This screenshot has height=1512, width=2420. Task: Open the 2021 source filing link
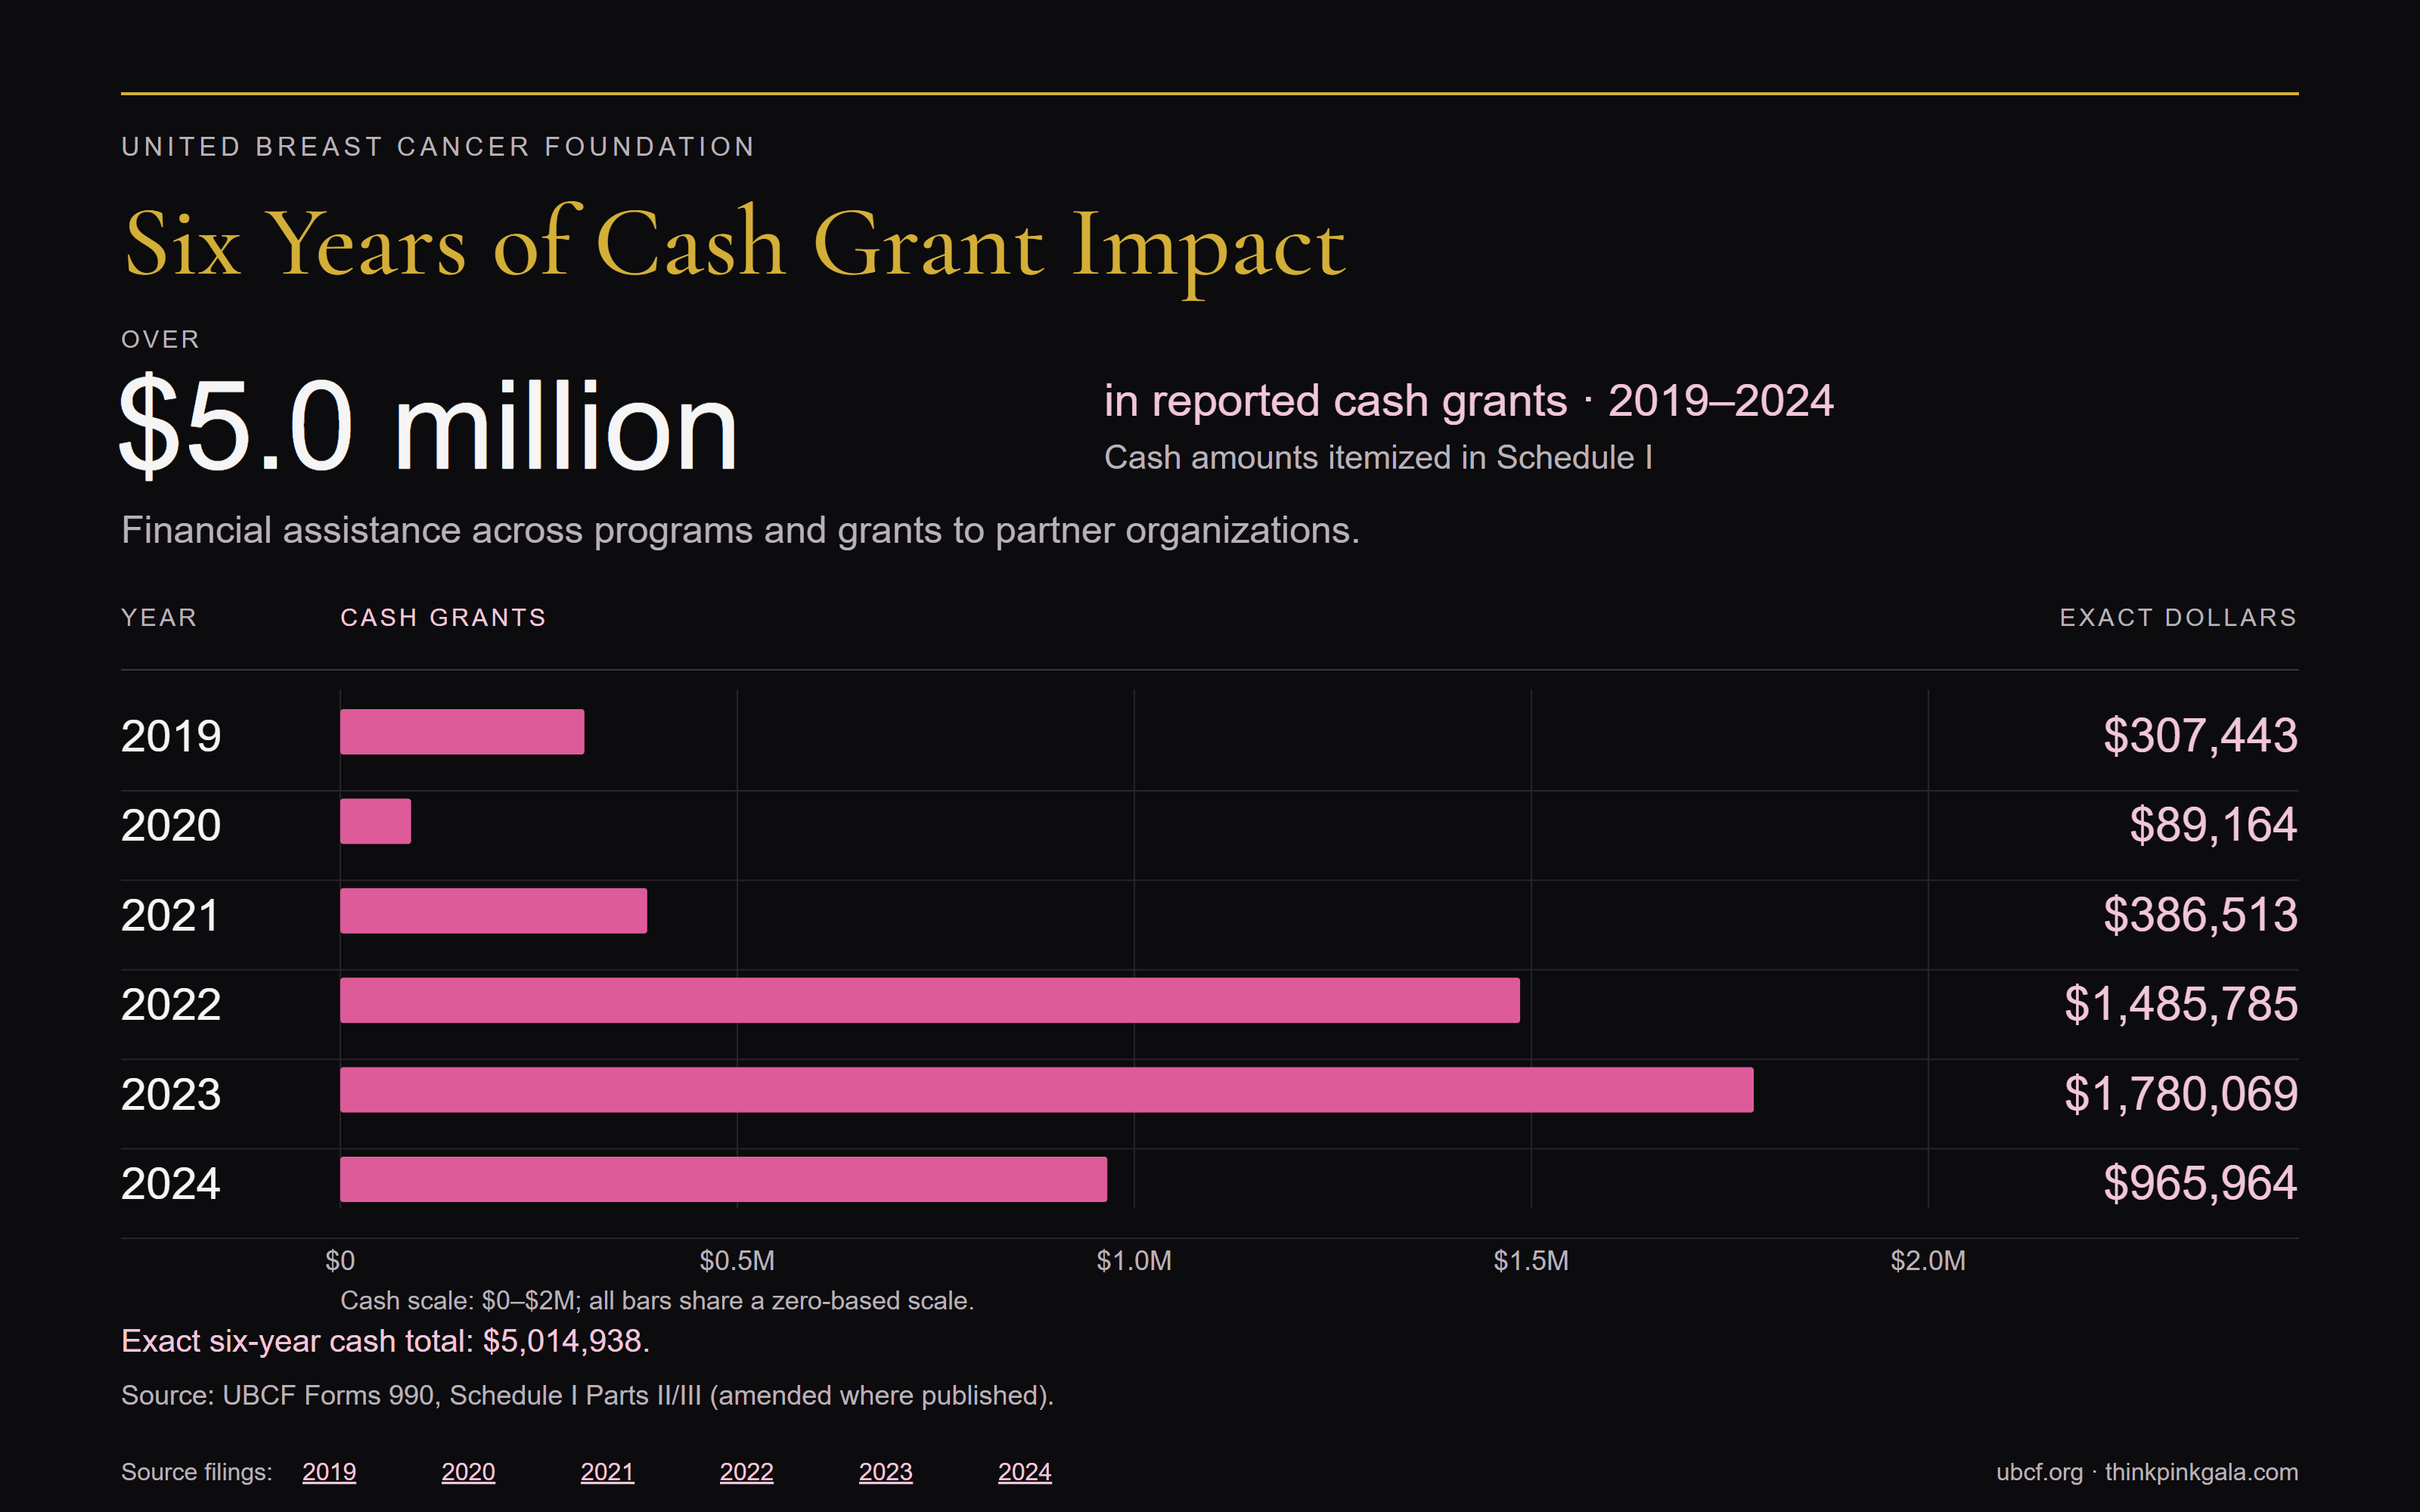pyautogui.click(x=607, y=1472)
